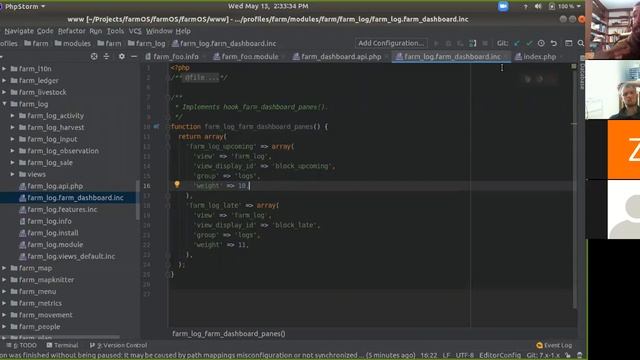Image resolution: width=640 pixels, height=360 pixels.
Task: Click the farm_log breadcrumb in navigation bar
Action: [x=147, y=43]
